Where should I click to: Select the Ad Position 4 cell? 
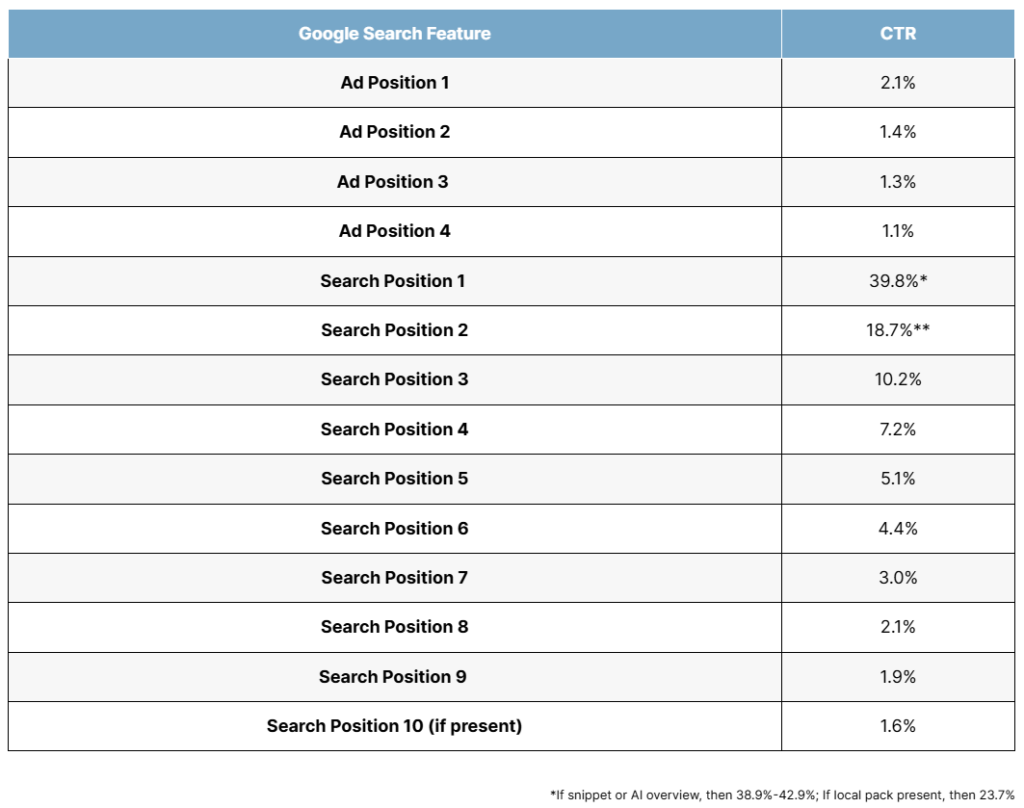click(394, 231)
